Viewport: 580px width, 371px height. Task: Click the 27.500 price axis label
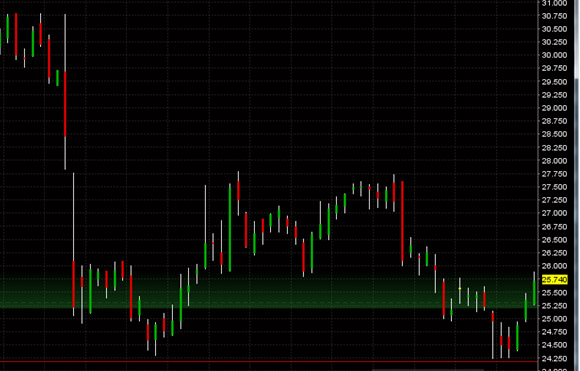(x=554, y=187)
